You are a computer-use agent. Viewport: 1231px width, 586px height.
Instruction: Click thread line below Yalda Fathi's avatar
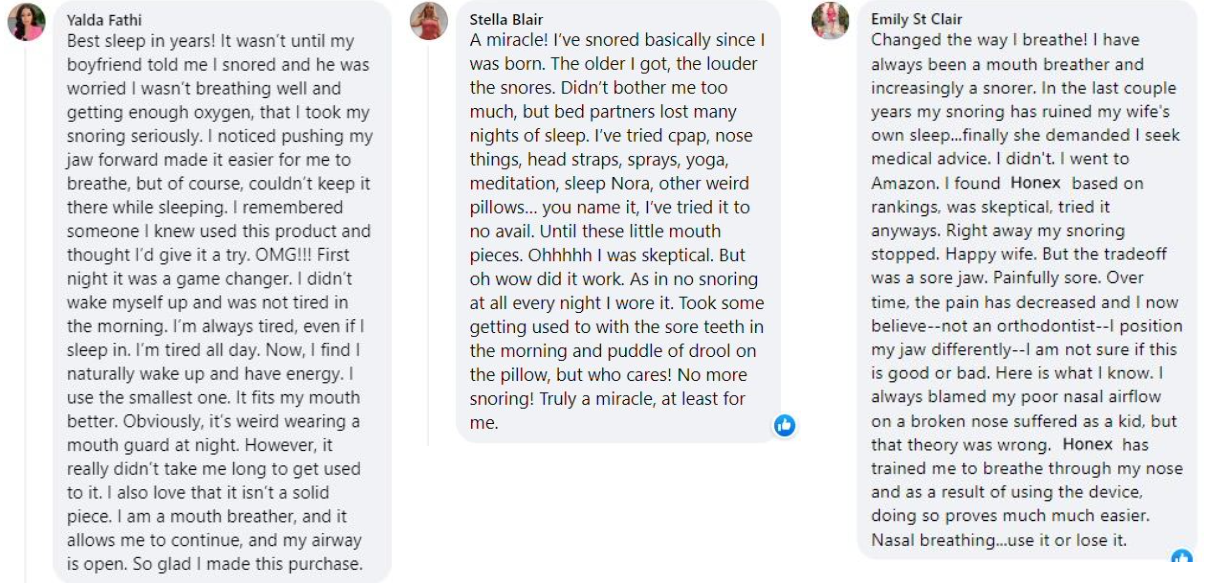[x=26, y=300]
